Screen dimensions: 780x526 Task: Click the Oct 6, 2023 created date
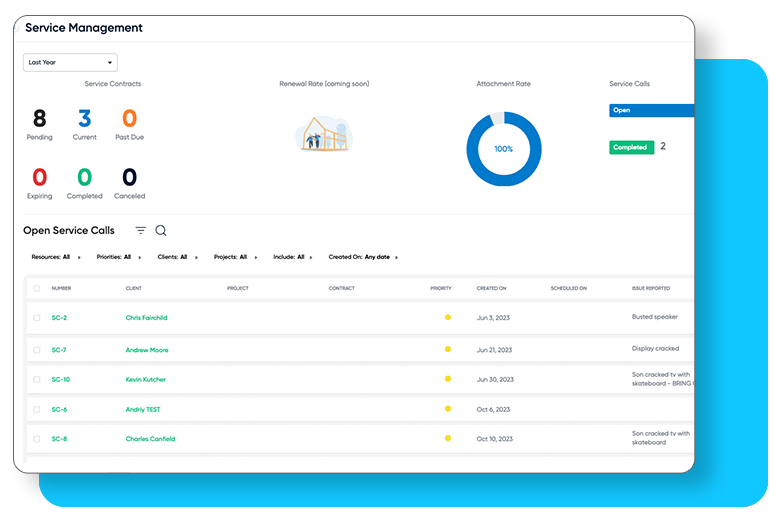[493, 409]
